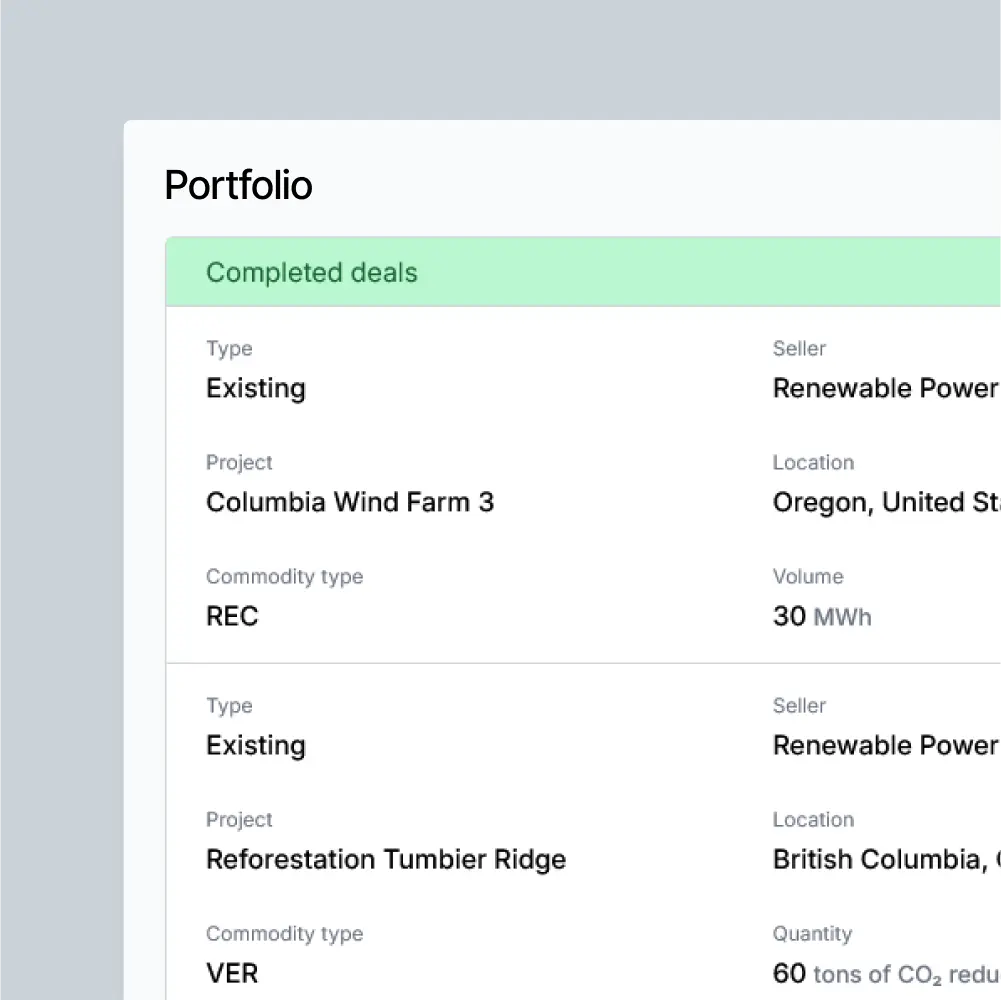
Task: Select the REC commodity type value
Action: (232, 616)
